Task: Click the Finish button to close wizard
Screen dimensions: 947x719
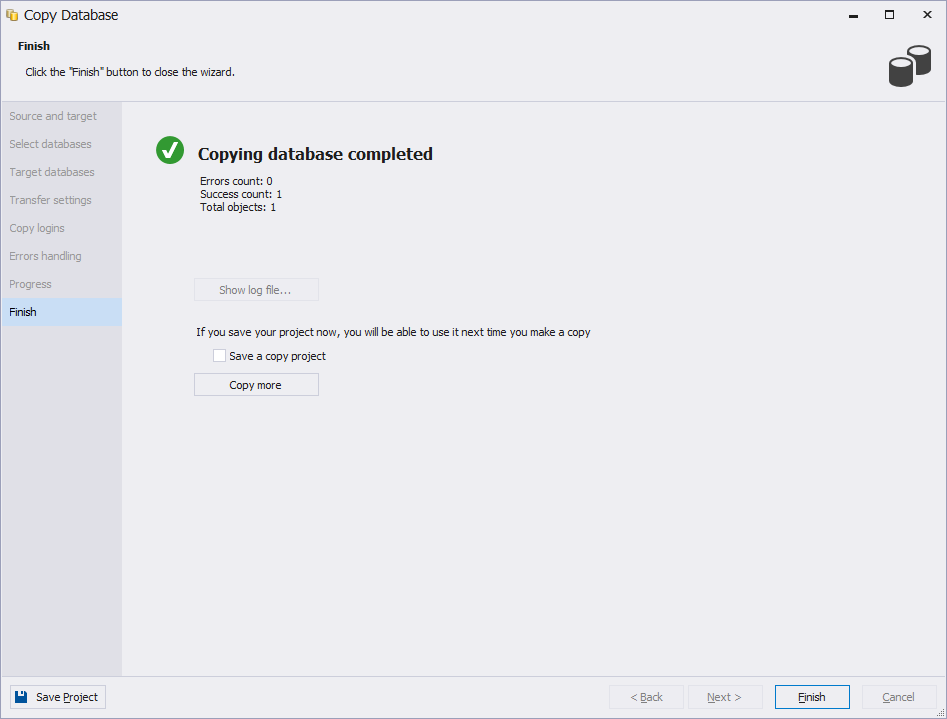Action: (x=812, y=697)
